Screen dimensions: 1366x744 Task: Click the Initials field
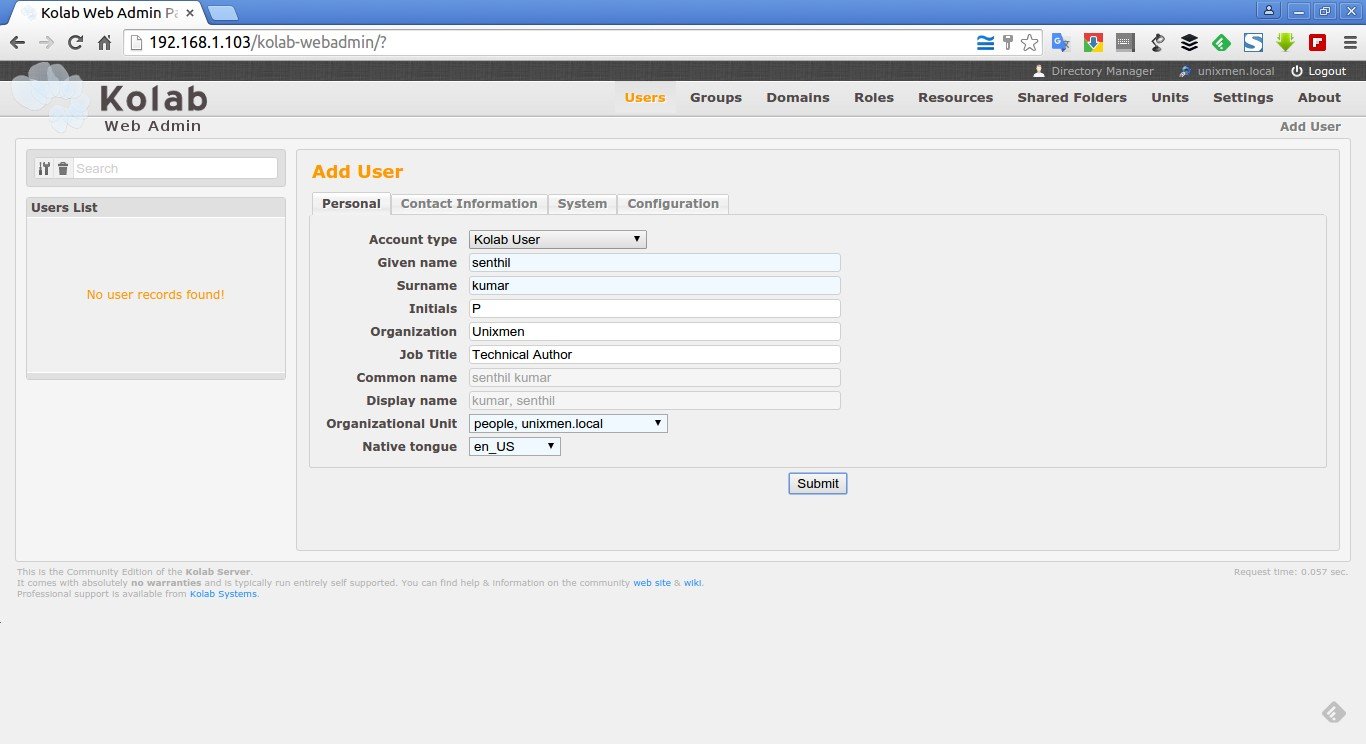[654, 309]
